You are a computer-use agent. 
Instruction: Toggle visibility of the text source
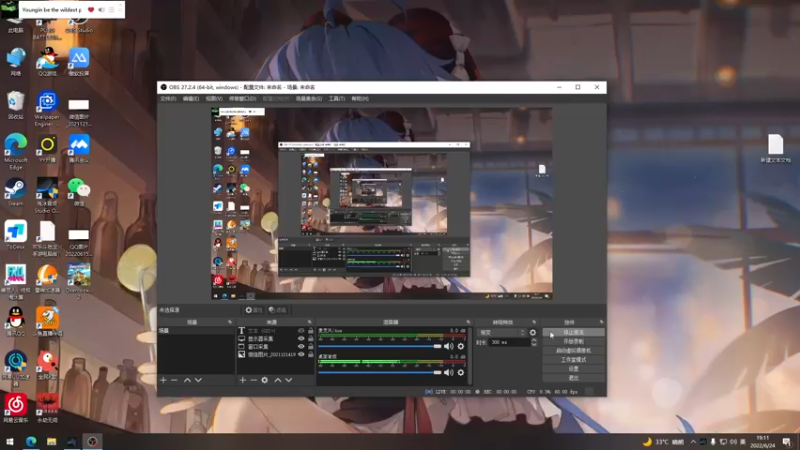point(301,331)
